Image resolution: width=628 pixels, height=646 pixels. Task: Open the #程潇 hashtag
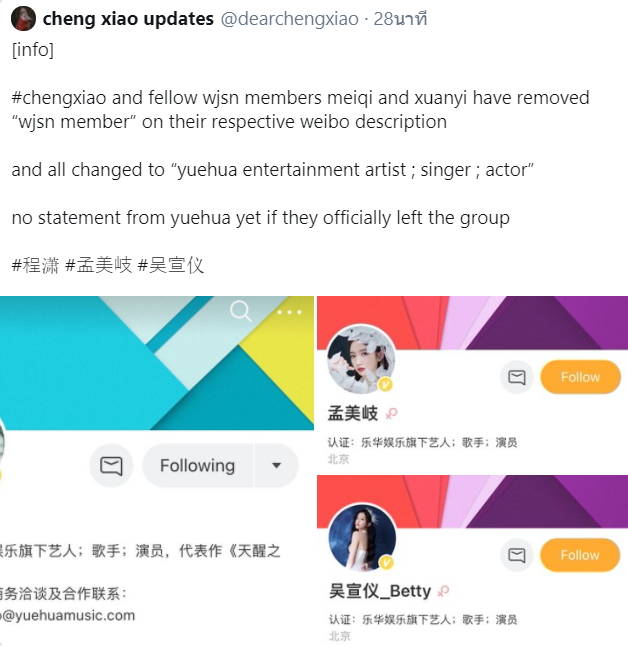click(x=35, y=265)
